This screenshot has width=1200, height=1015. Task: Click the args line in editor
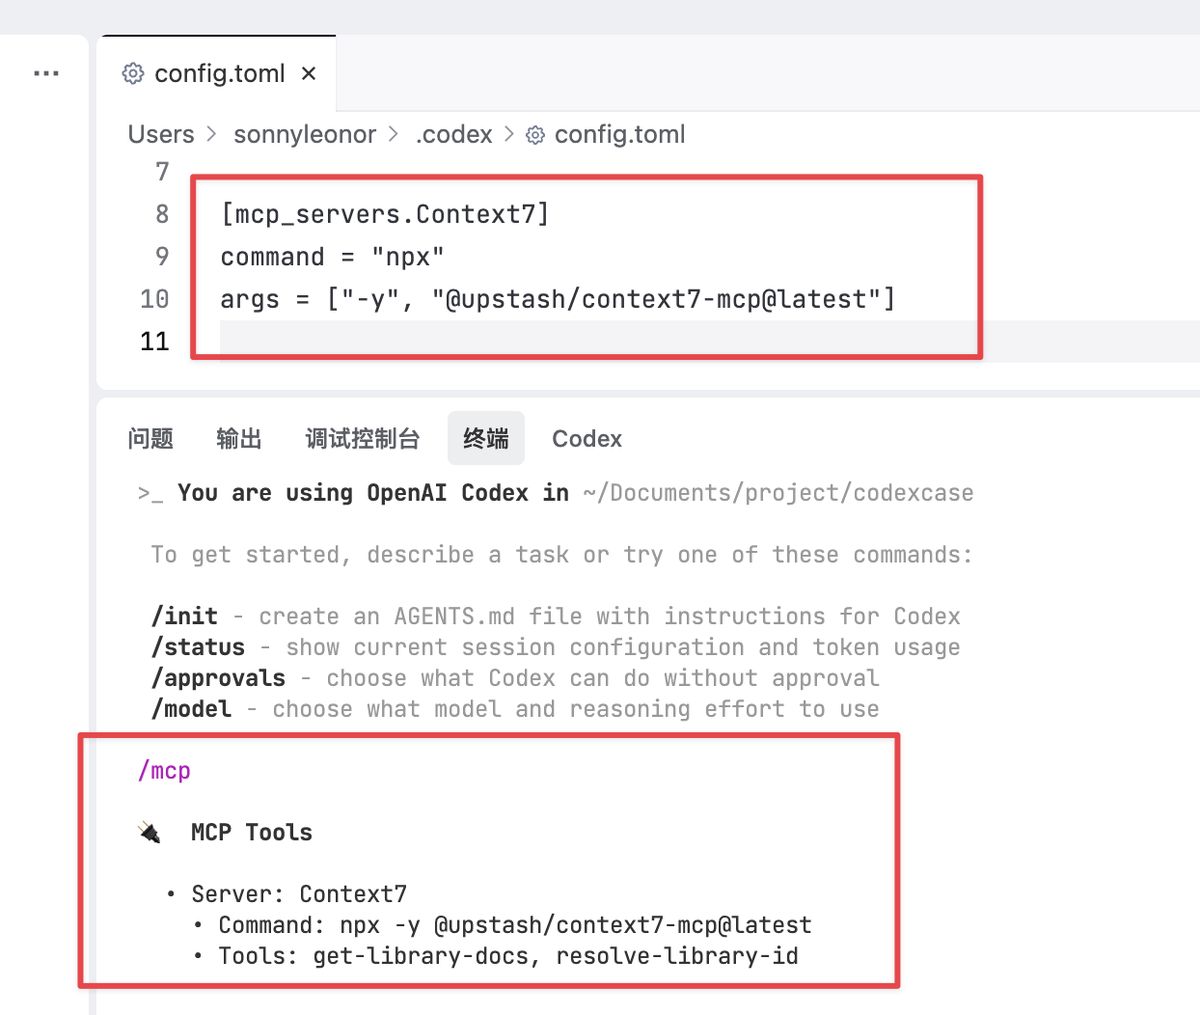557,299
